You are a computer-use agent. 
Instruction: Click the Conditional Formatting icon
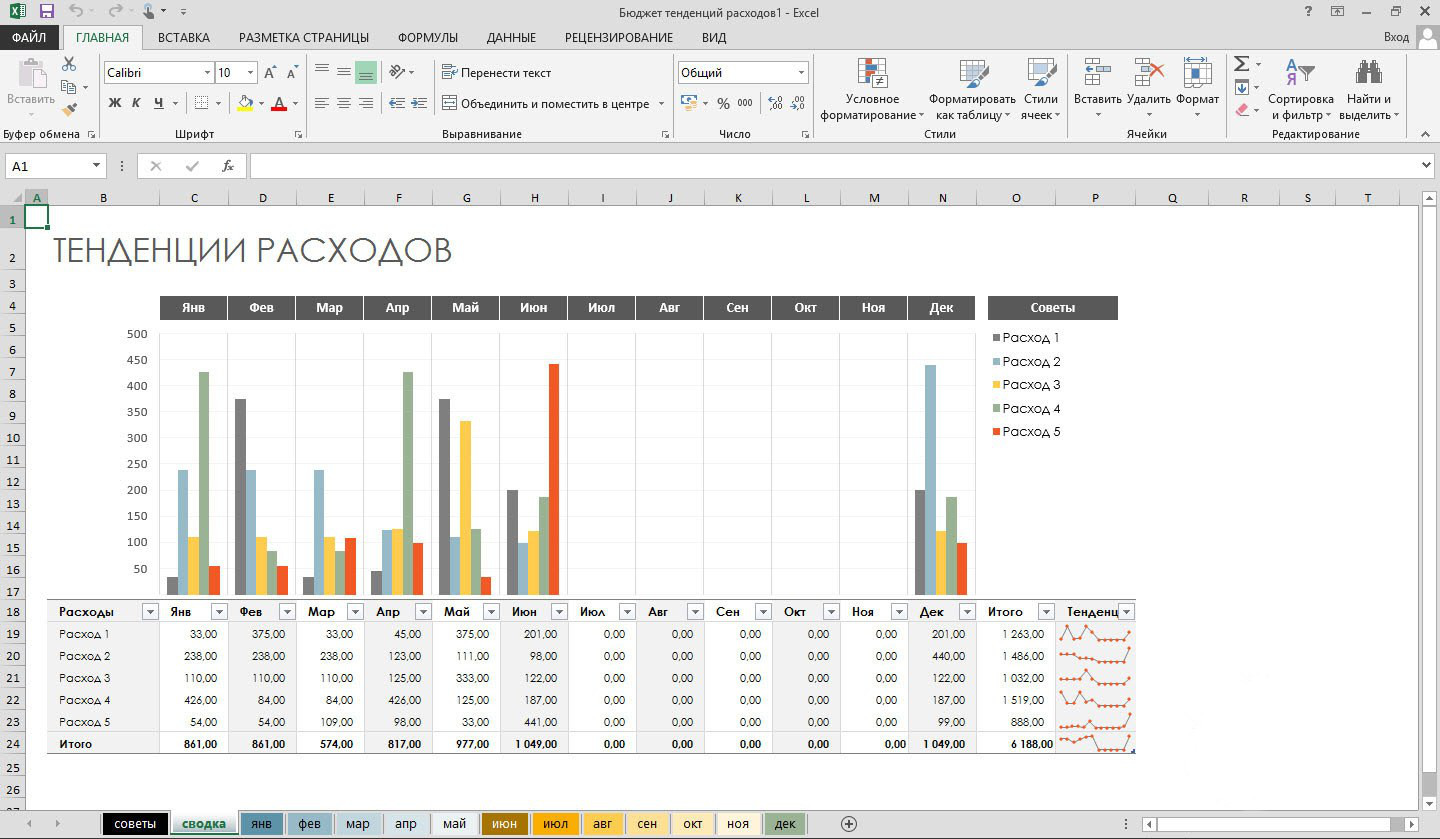coord(872,74)
